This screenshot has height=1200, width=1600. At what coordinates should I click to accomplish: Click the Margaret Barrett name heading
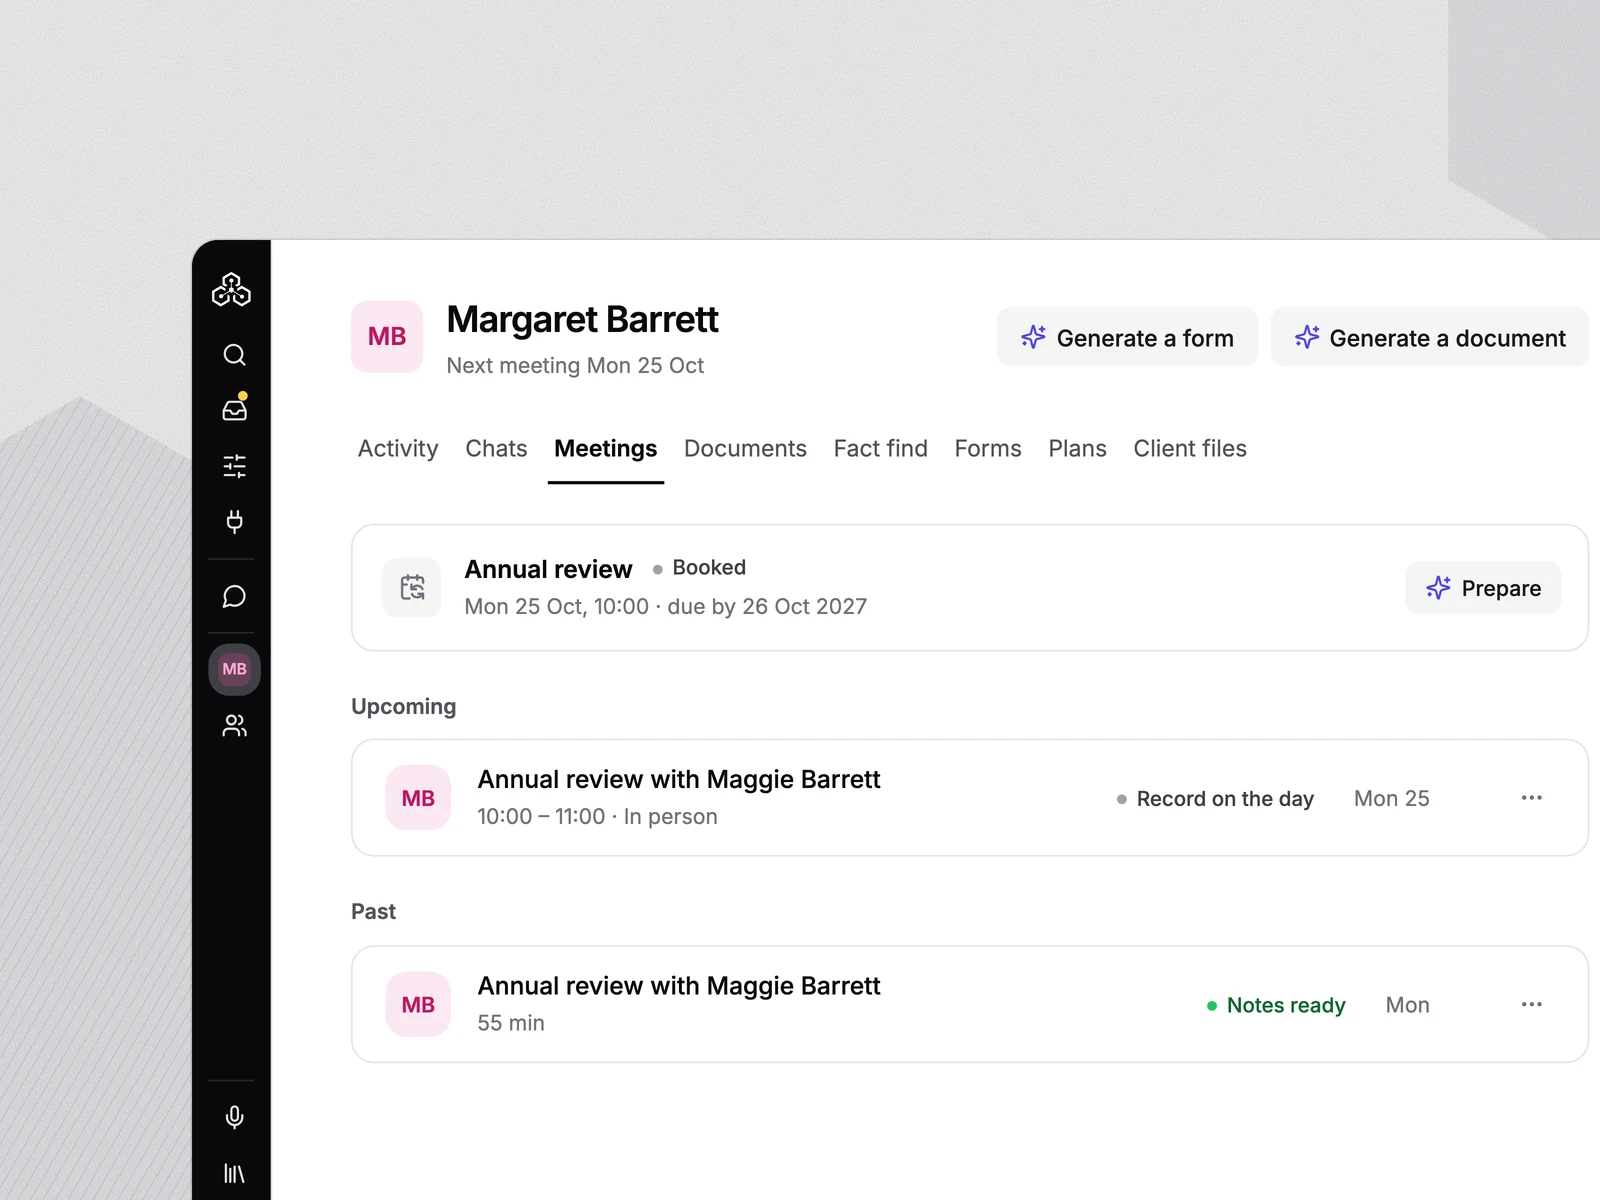[583, 320]
